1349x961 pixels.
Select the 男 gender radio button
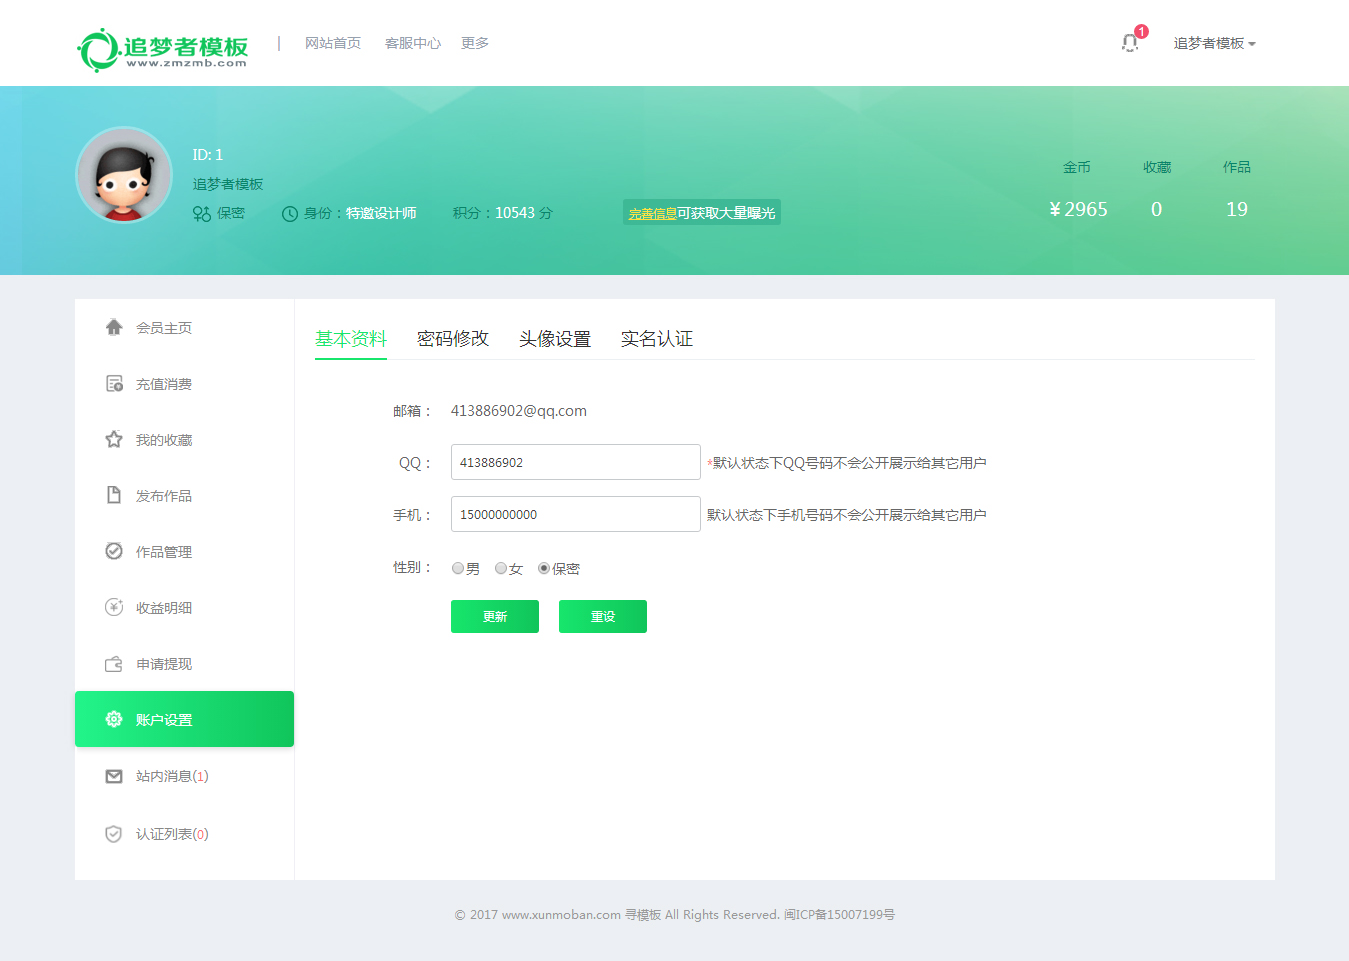tap(458, 568)
